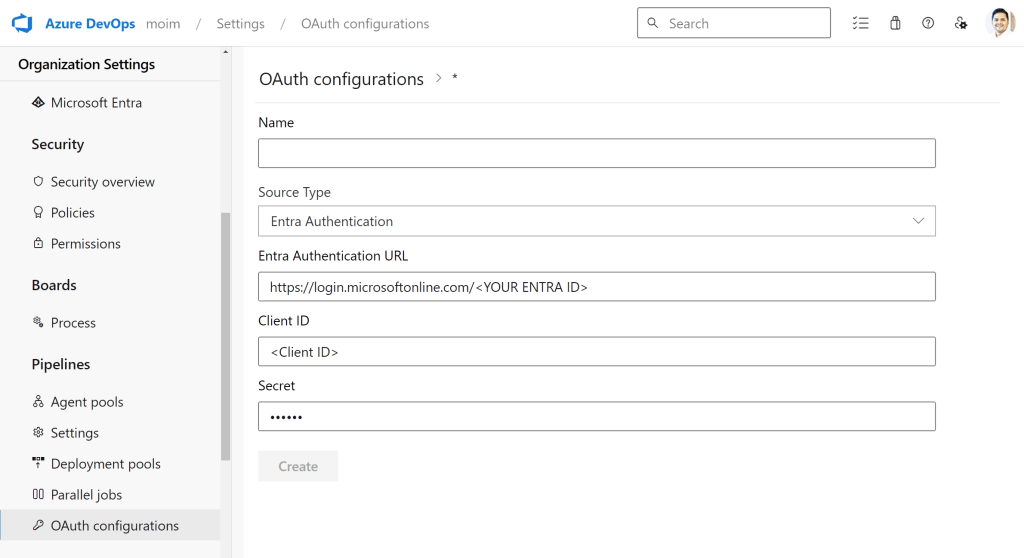This screenshot has height=558, width=1024.
Task: Click the sidebar vertical scrollbar
Action: [226, 335]
